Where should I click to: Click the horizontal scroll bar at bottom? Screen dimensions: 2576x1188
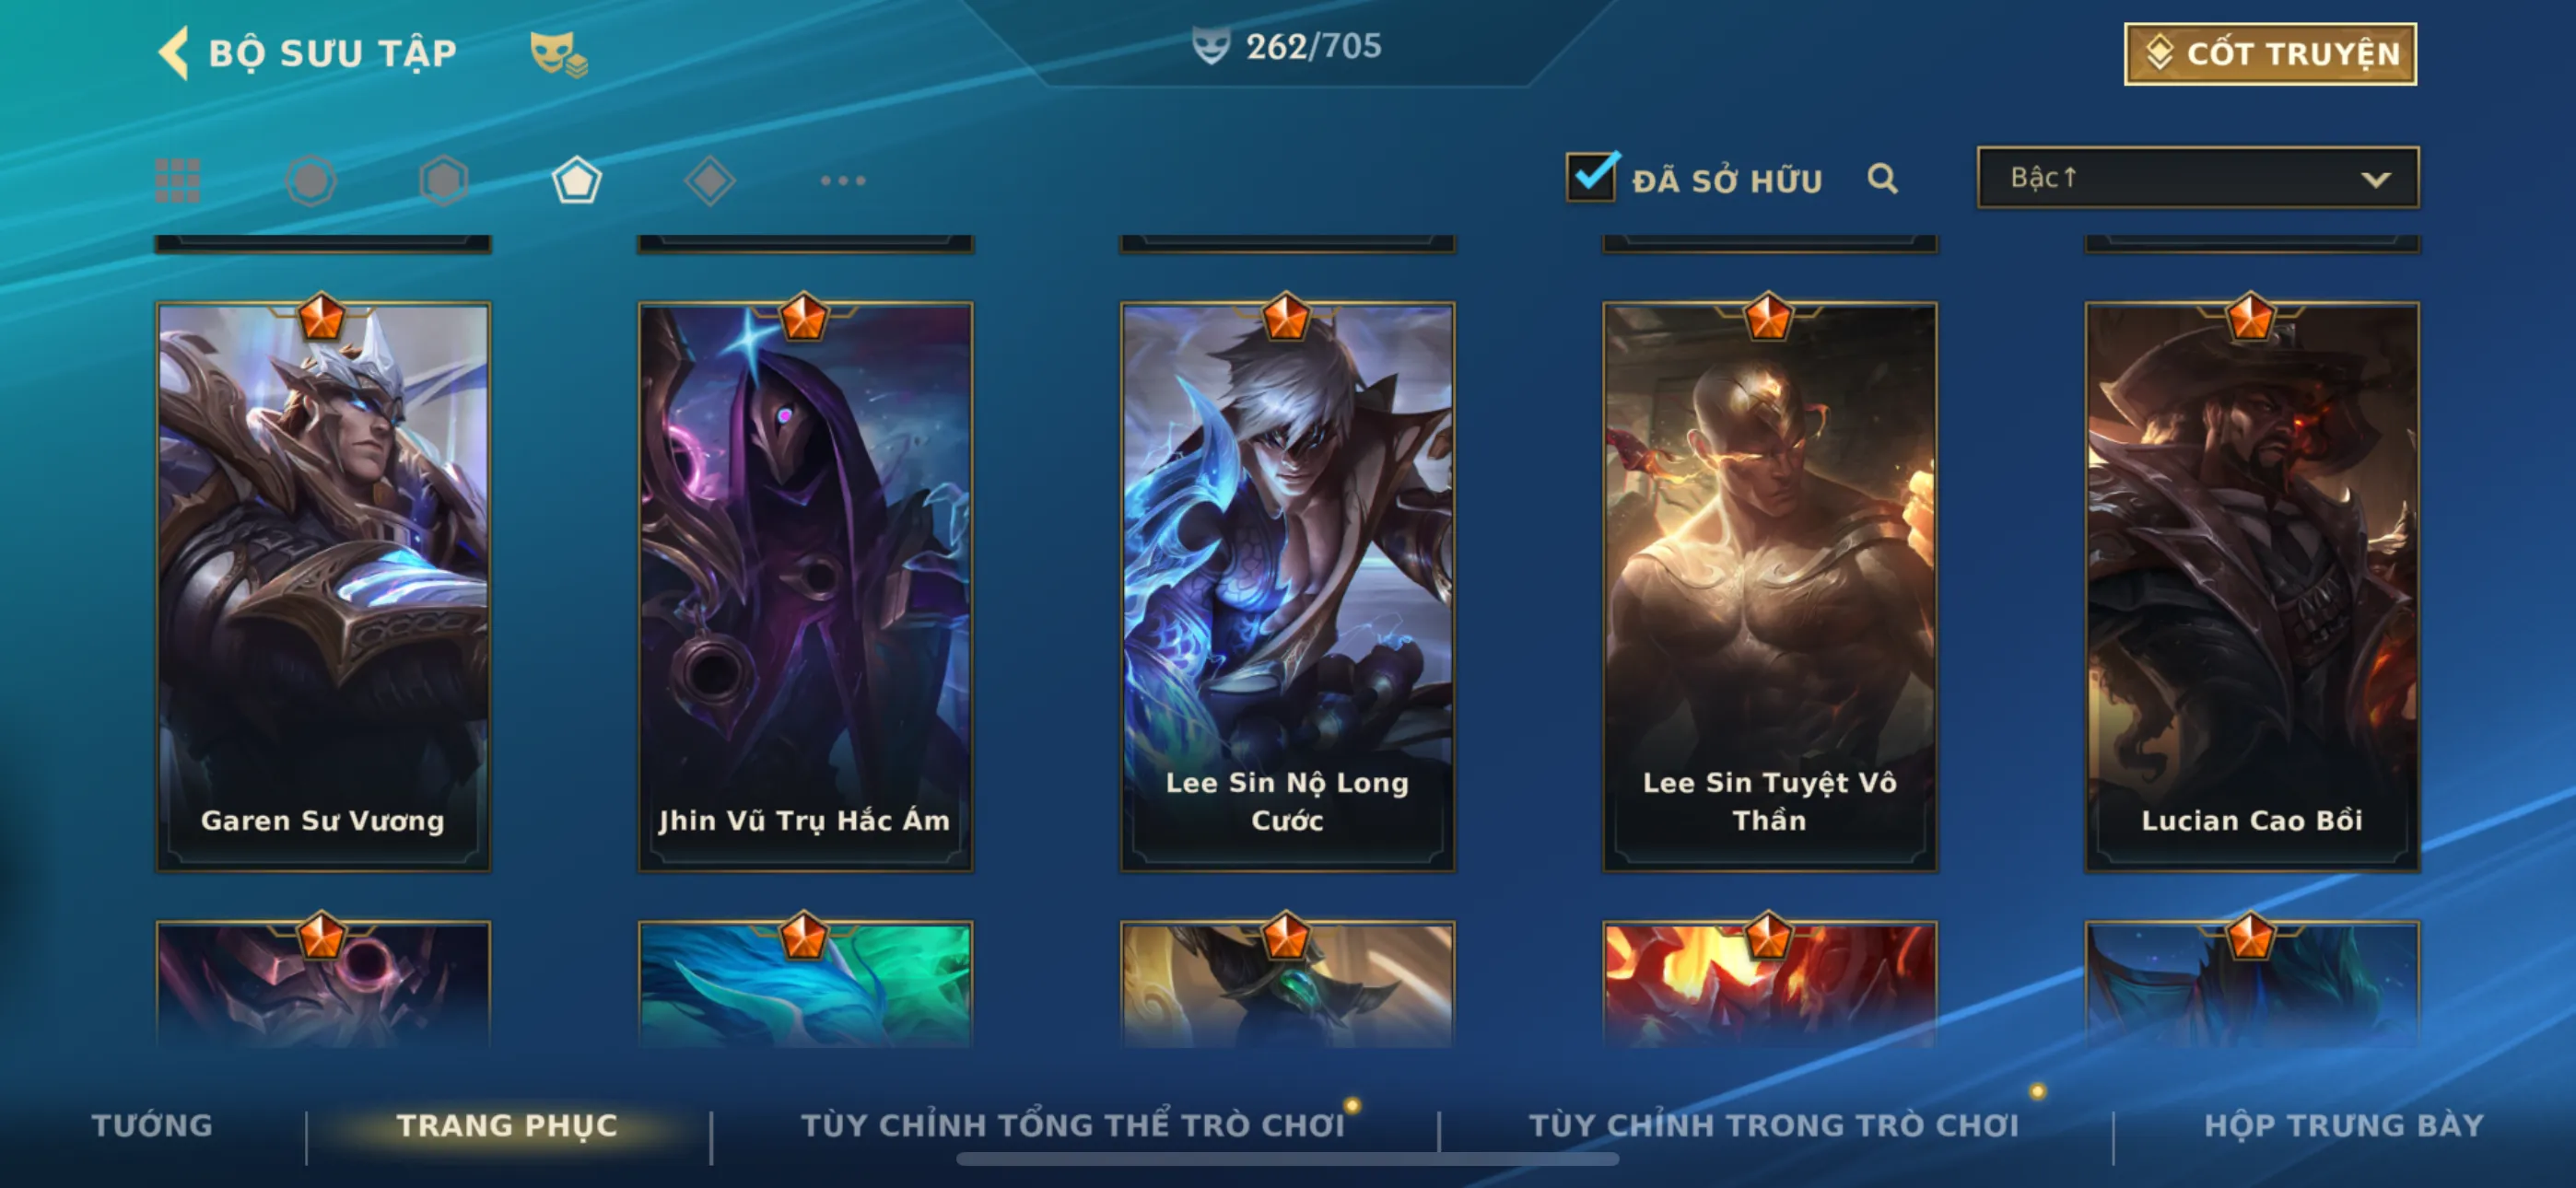click(1287, 1160)
